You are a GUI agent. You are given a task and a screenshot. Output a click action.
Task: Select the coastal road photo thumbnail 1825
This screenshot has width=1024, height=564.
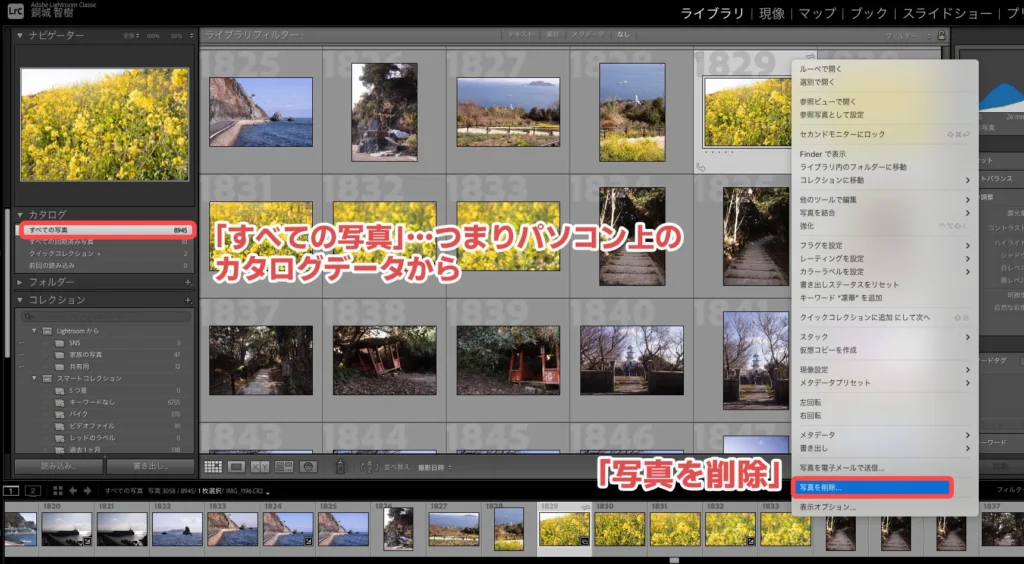tap(261, 112)
